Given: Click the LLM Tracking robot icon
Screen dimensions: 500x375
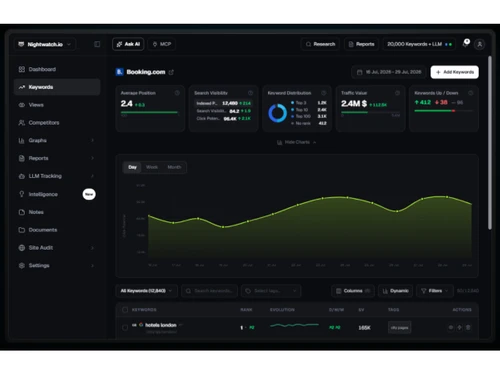Looking at the screenshot, I should (x=22, y=176).
